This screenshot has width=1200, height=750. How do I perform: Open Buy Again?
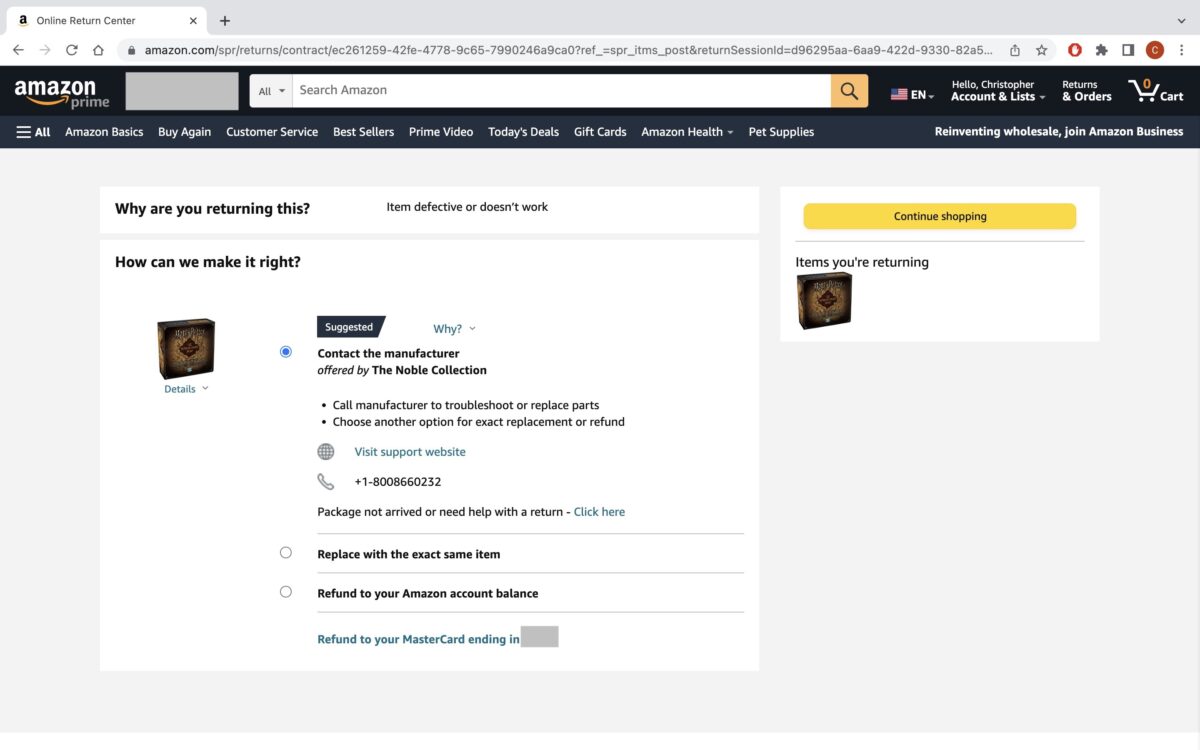pos(184,132)
